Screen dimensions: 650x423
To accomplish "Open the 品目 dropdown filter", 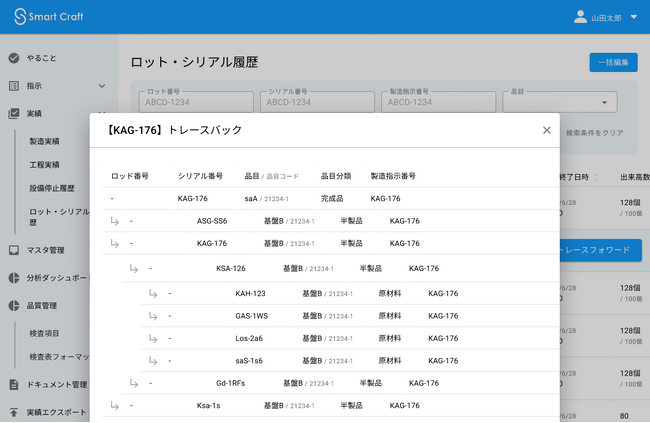I will [560, 102].
